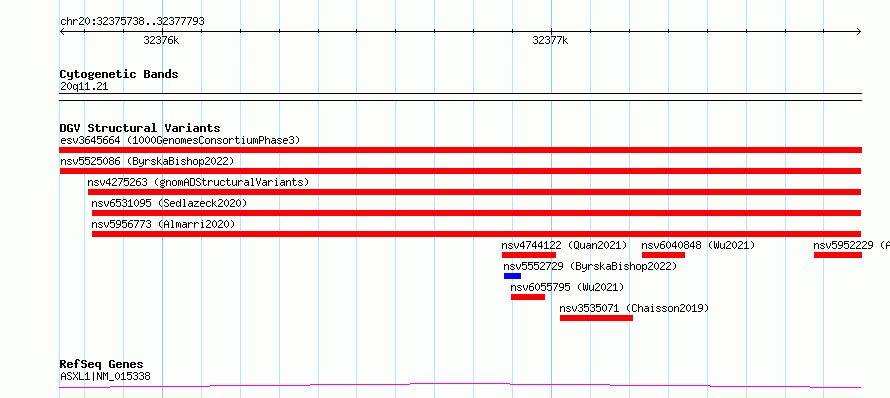Screen dimensions: 890x398
Task: Click the RefSeq Genes track title
Action: tap(102, 365)
